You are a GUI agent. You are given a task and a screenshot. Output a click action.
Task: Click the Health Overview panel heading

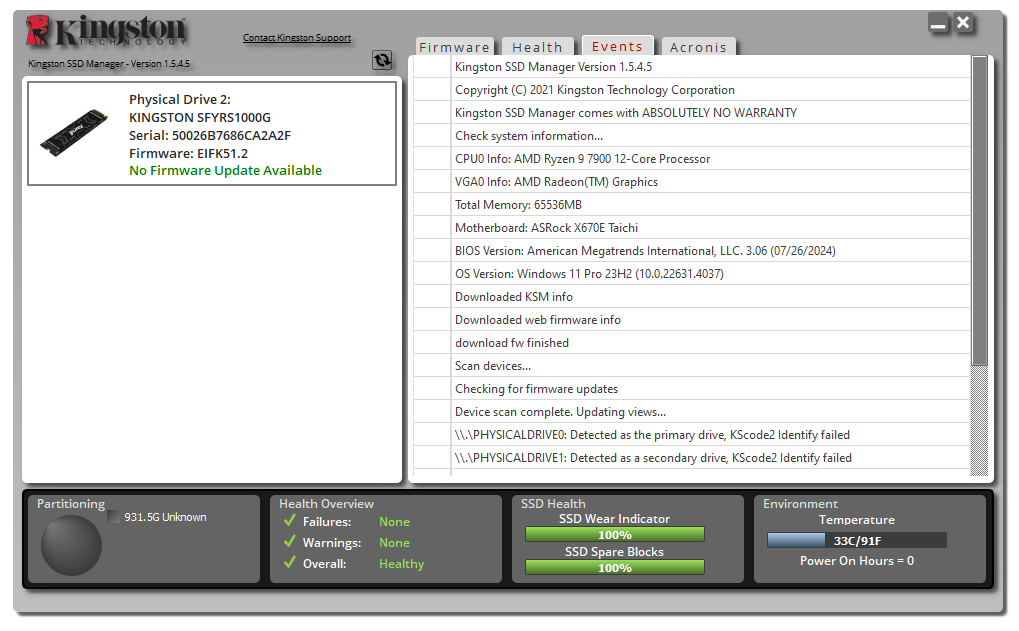(x=326, y=504)
